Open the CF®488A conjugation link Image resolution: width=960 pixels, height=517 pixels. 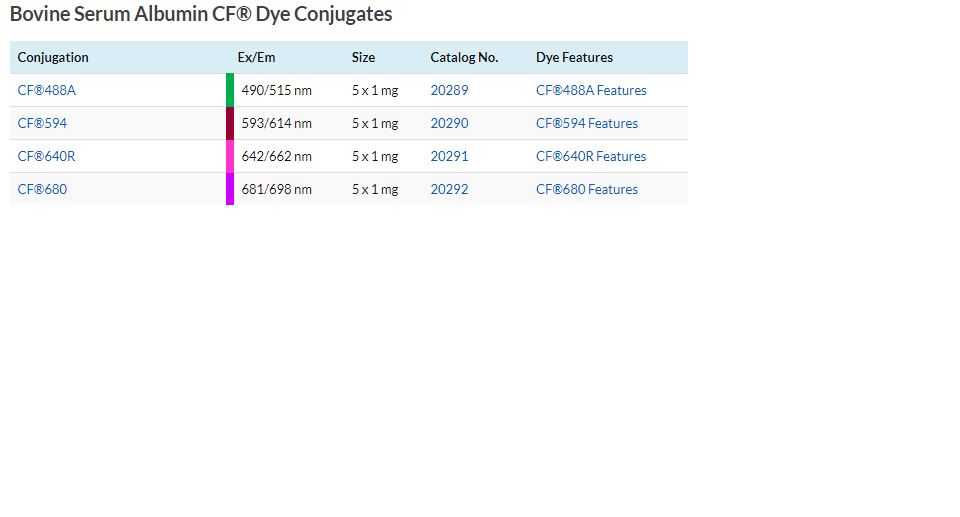click(46, 90)
